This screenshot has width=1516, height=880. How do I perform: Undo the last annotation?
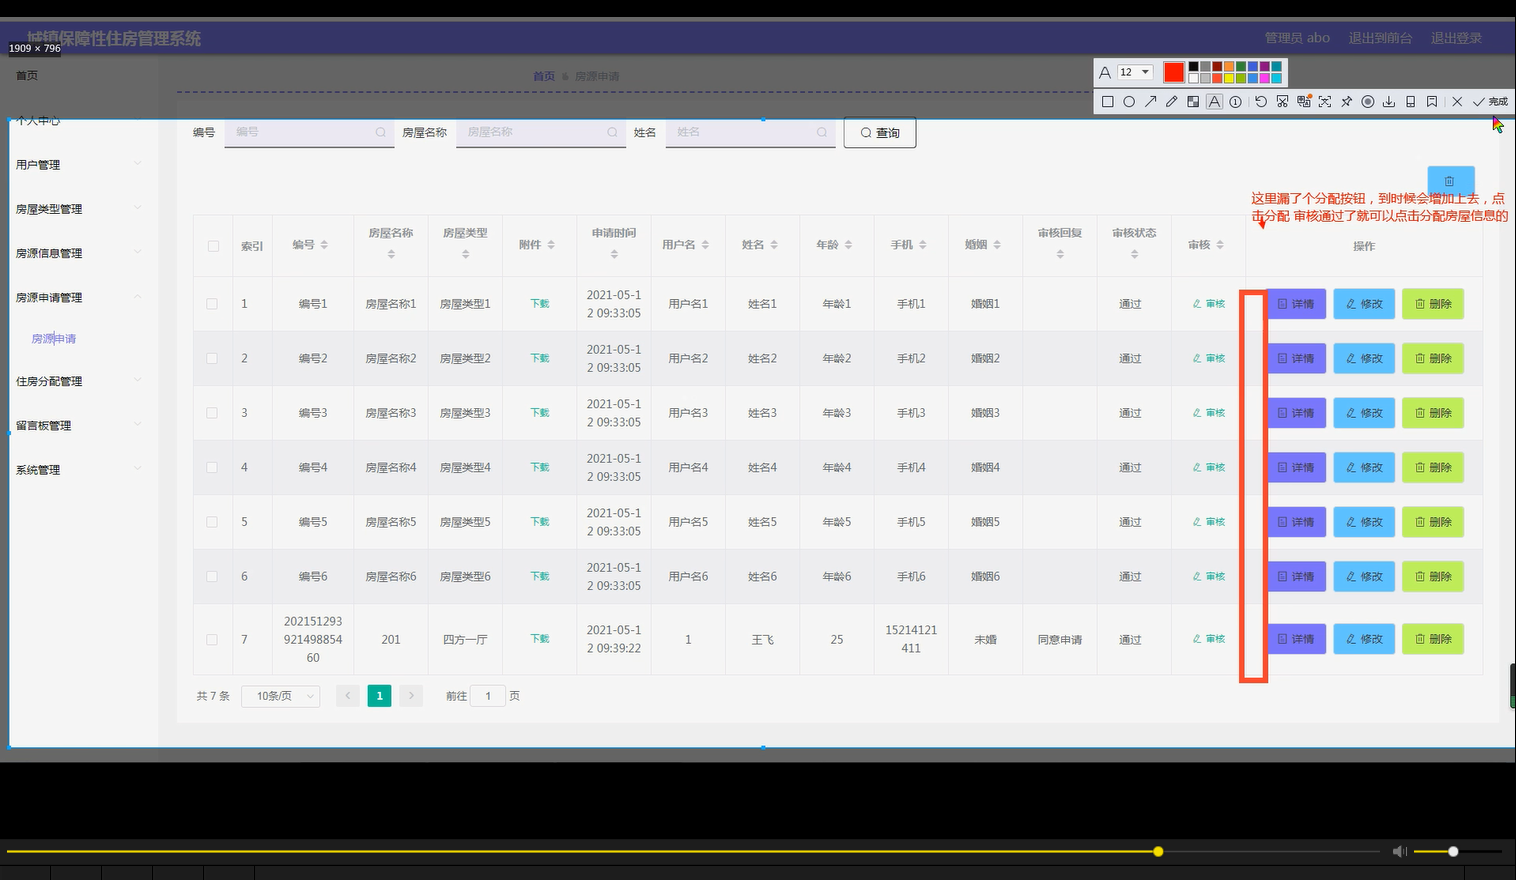point(1261,102)
